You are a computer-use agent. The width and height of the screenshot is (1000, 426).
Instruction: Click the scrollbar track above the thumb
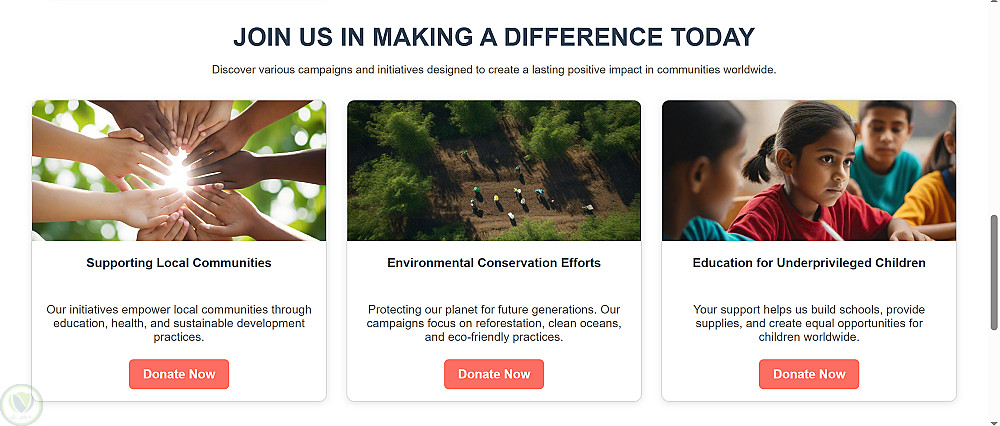[x=992, y=110]
